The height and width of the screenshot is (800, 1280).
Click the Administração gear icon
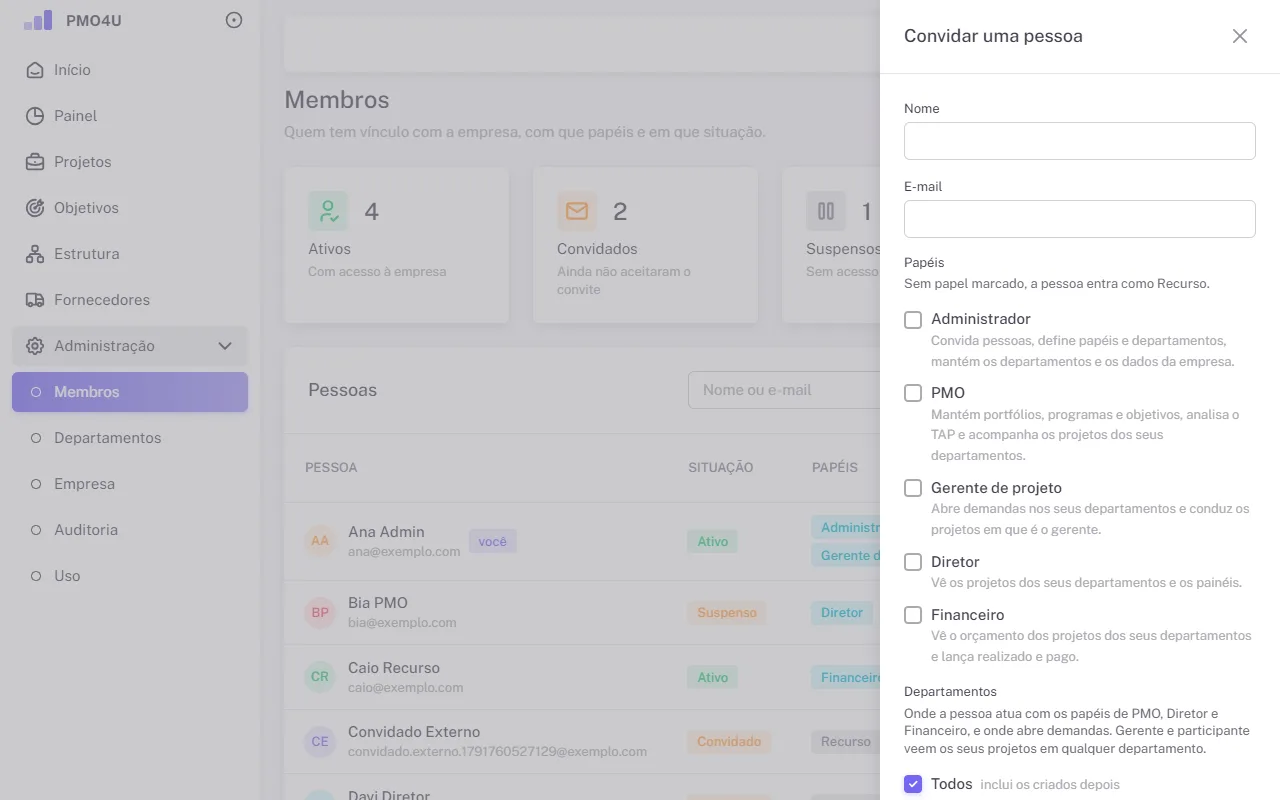coord(35,346)
